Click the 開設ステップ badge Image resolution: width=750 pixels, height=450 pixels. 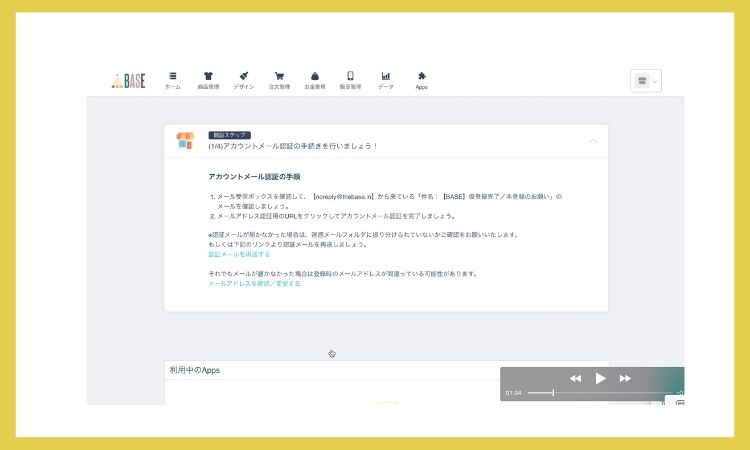point(230,135)
